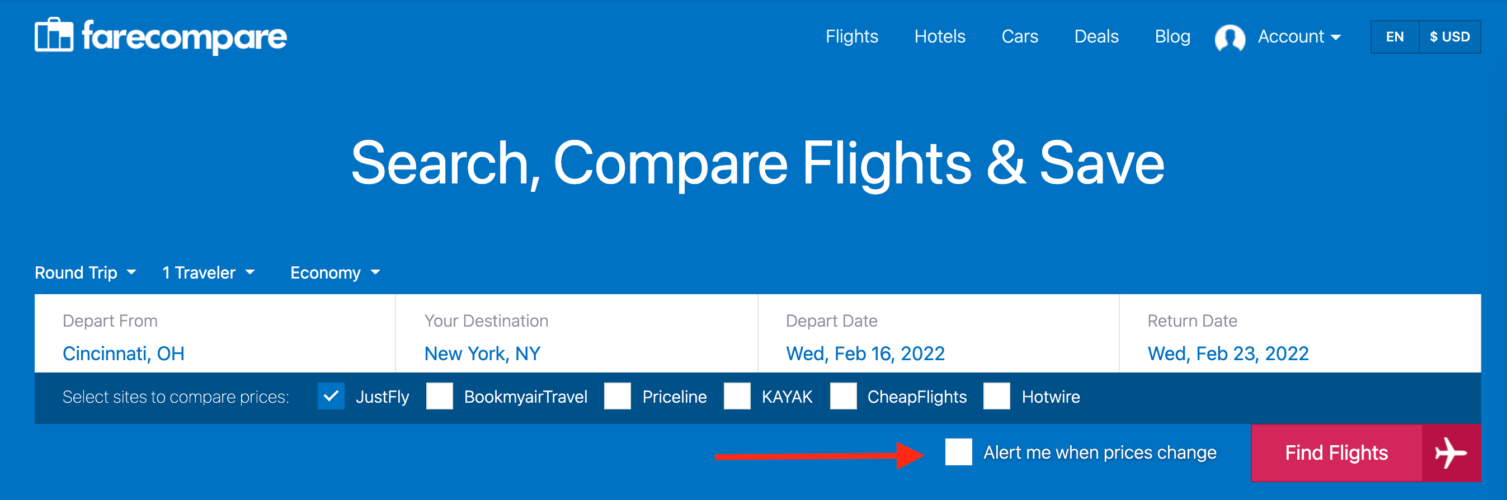1507x500 pixels.
Task: Click the farecompare suitcase logo icon
Action: 54,36
